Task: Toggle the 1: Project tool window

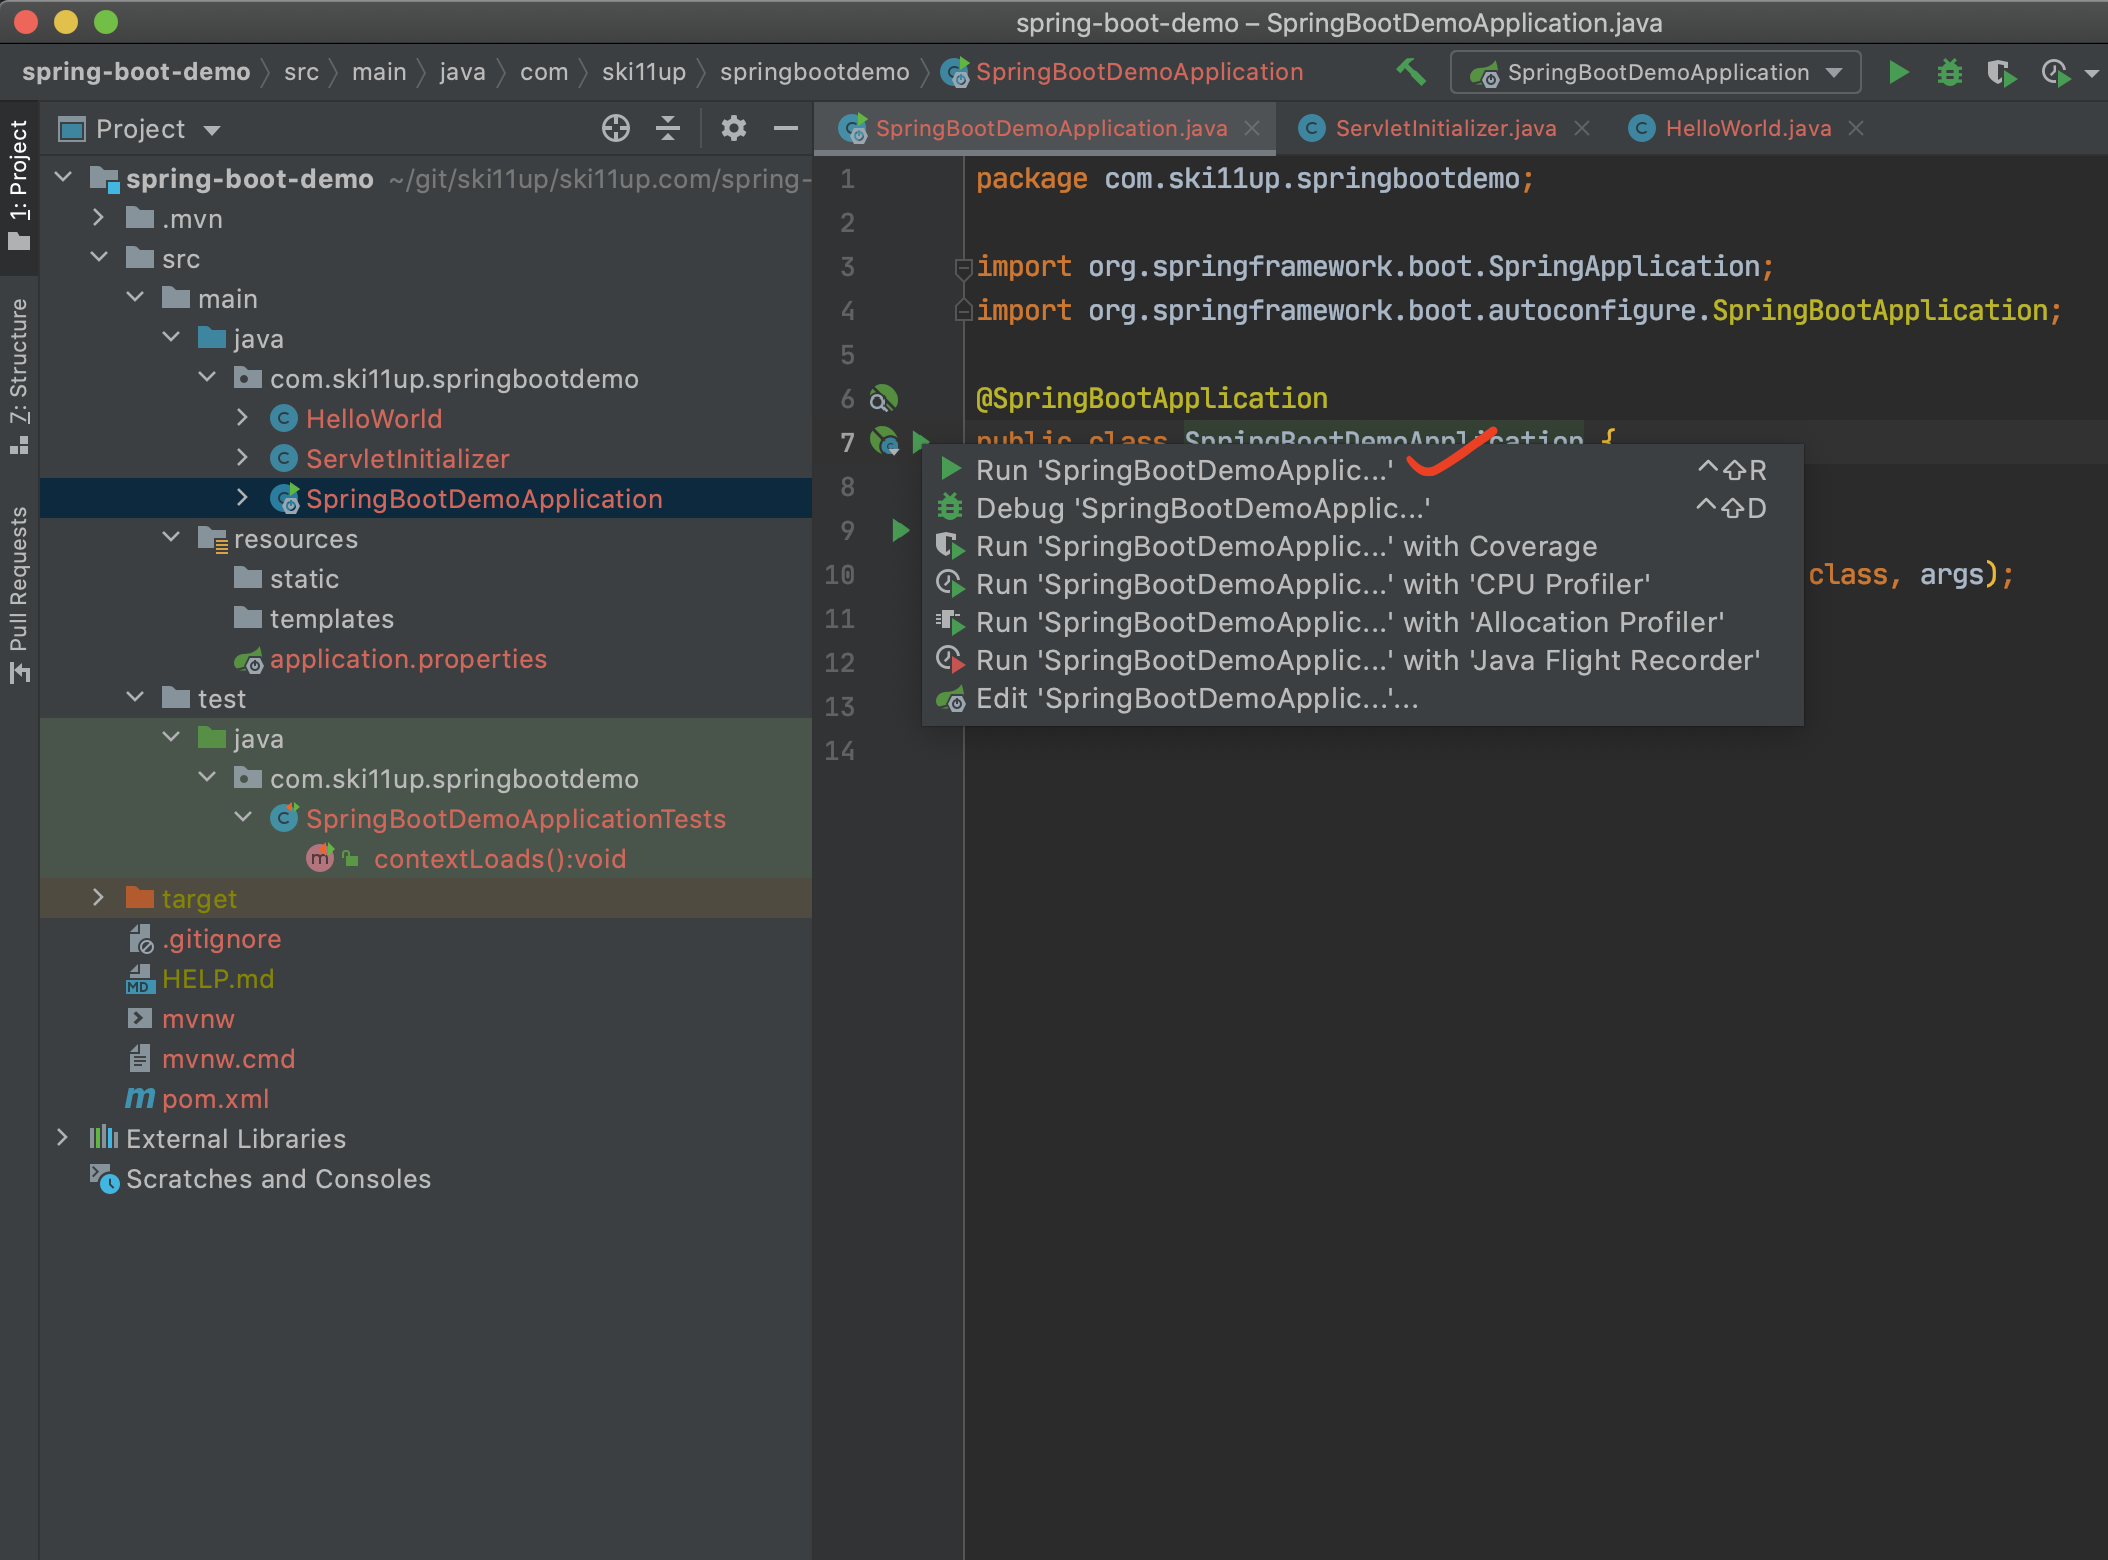Action: click(x=19, y=185)
